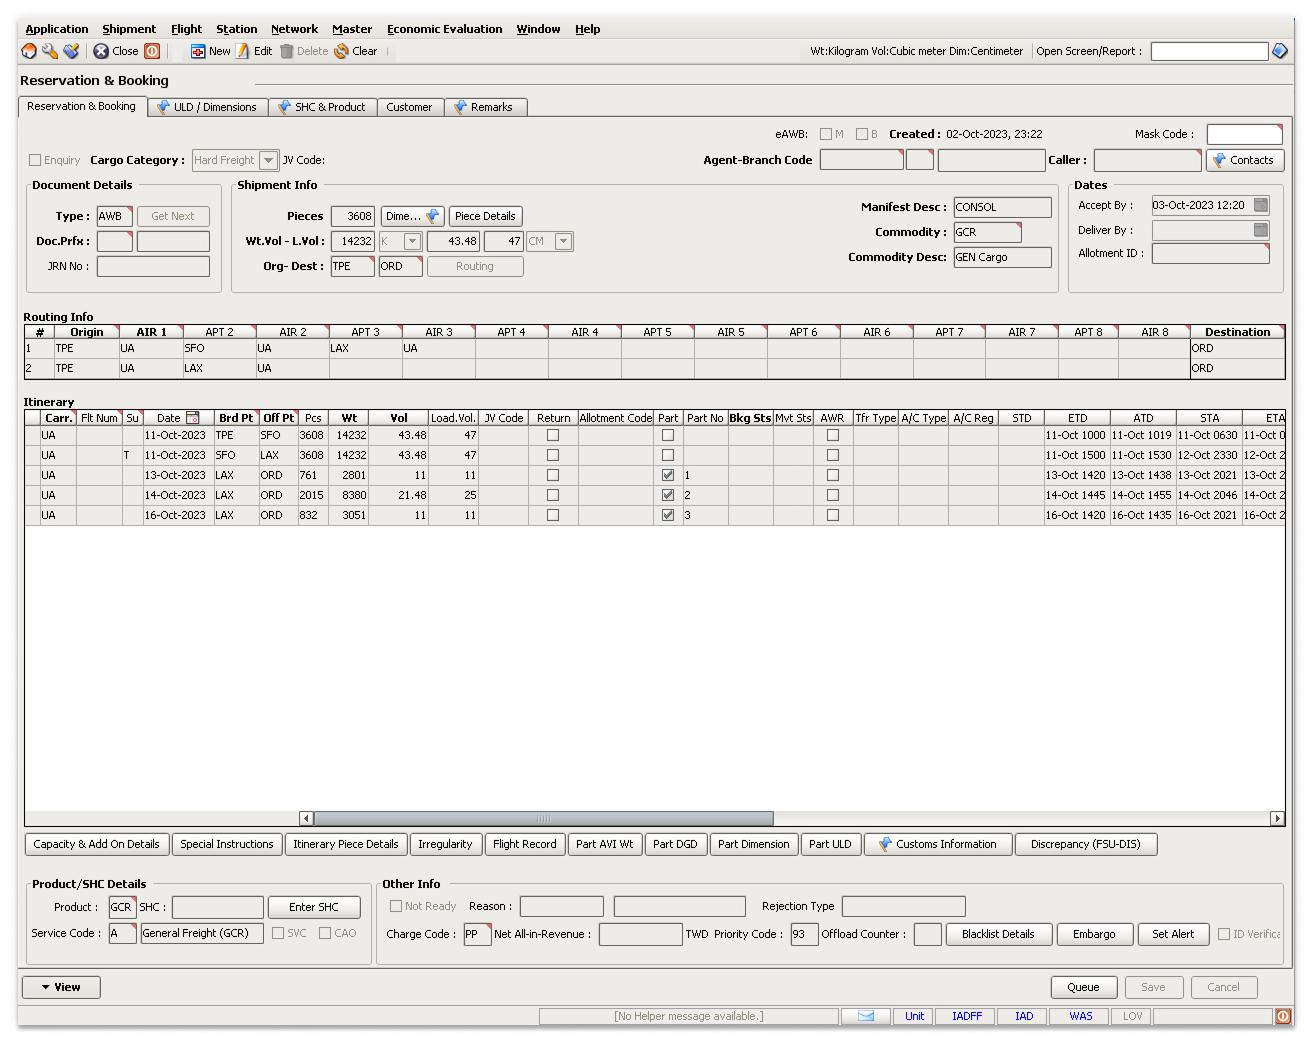This screenshot has width=1313, height=1043.
Task: Open the Economic Evaluation menu
Action: tap(445, 29)
